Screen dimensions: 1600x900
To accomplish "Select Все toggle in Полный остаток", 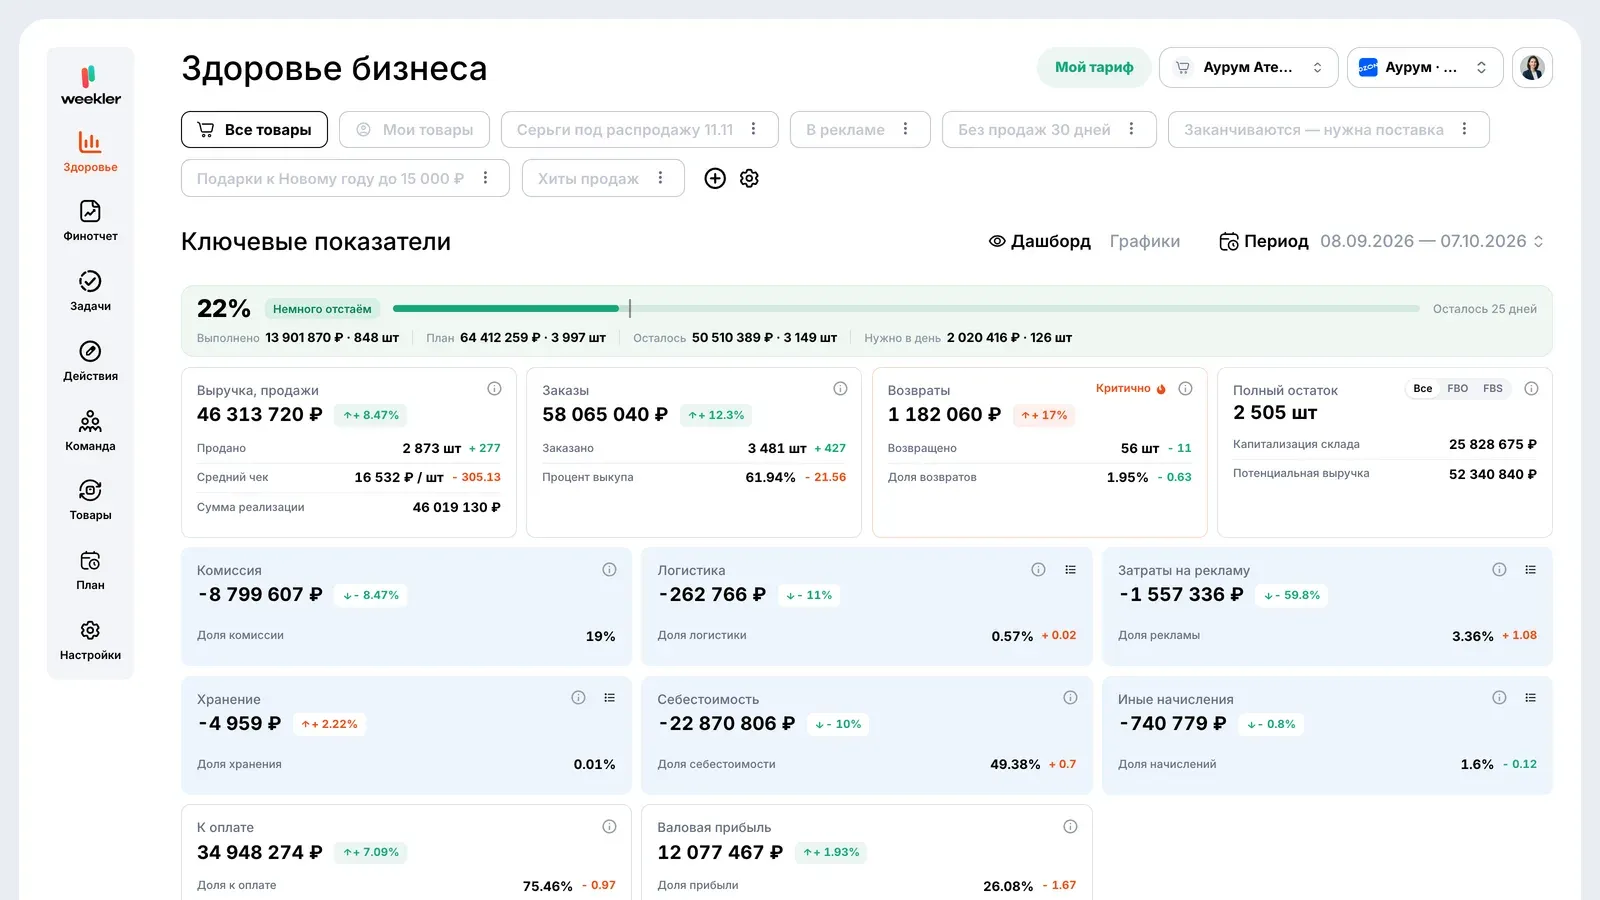I will (1423, 389).
